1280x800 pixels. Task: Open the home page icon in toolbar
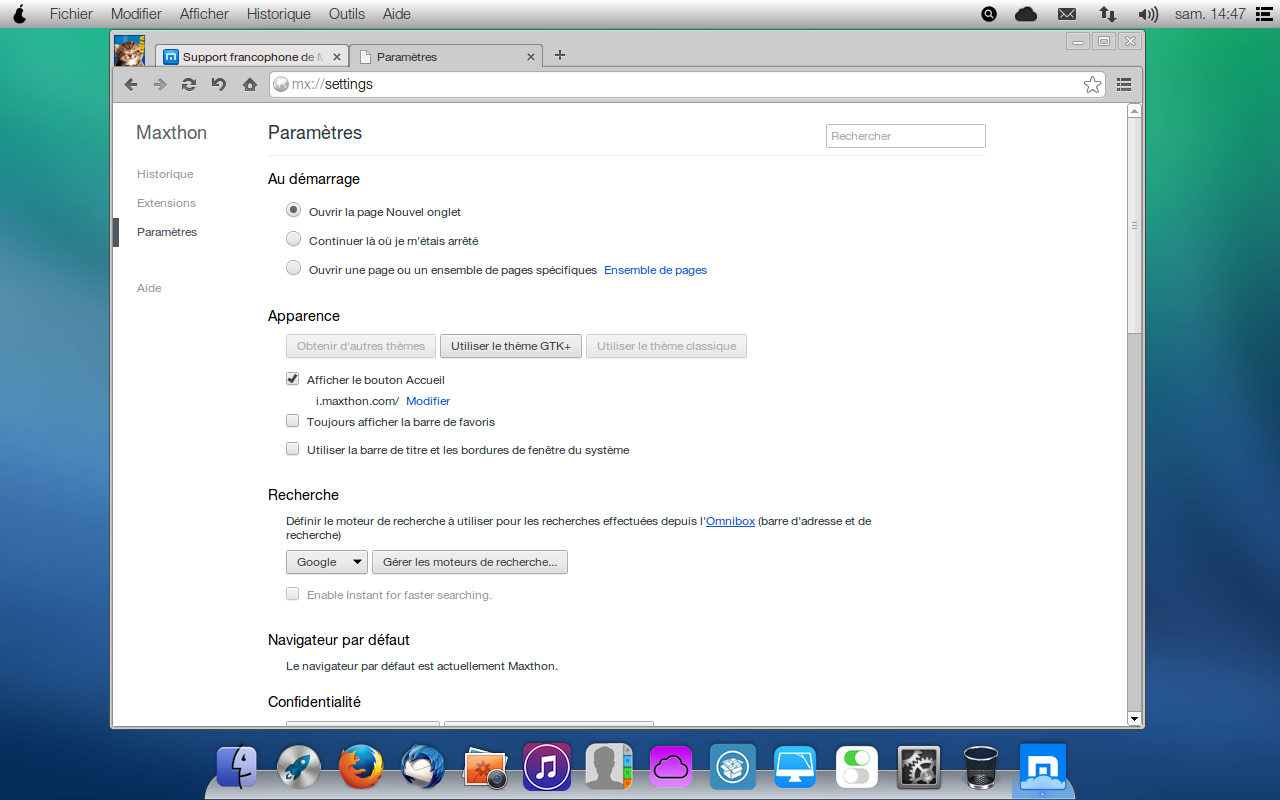click(x=250, y=85)
